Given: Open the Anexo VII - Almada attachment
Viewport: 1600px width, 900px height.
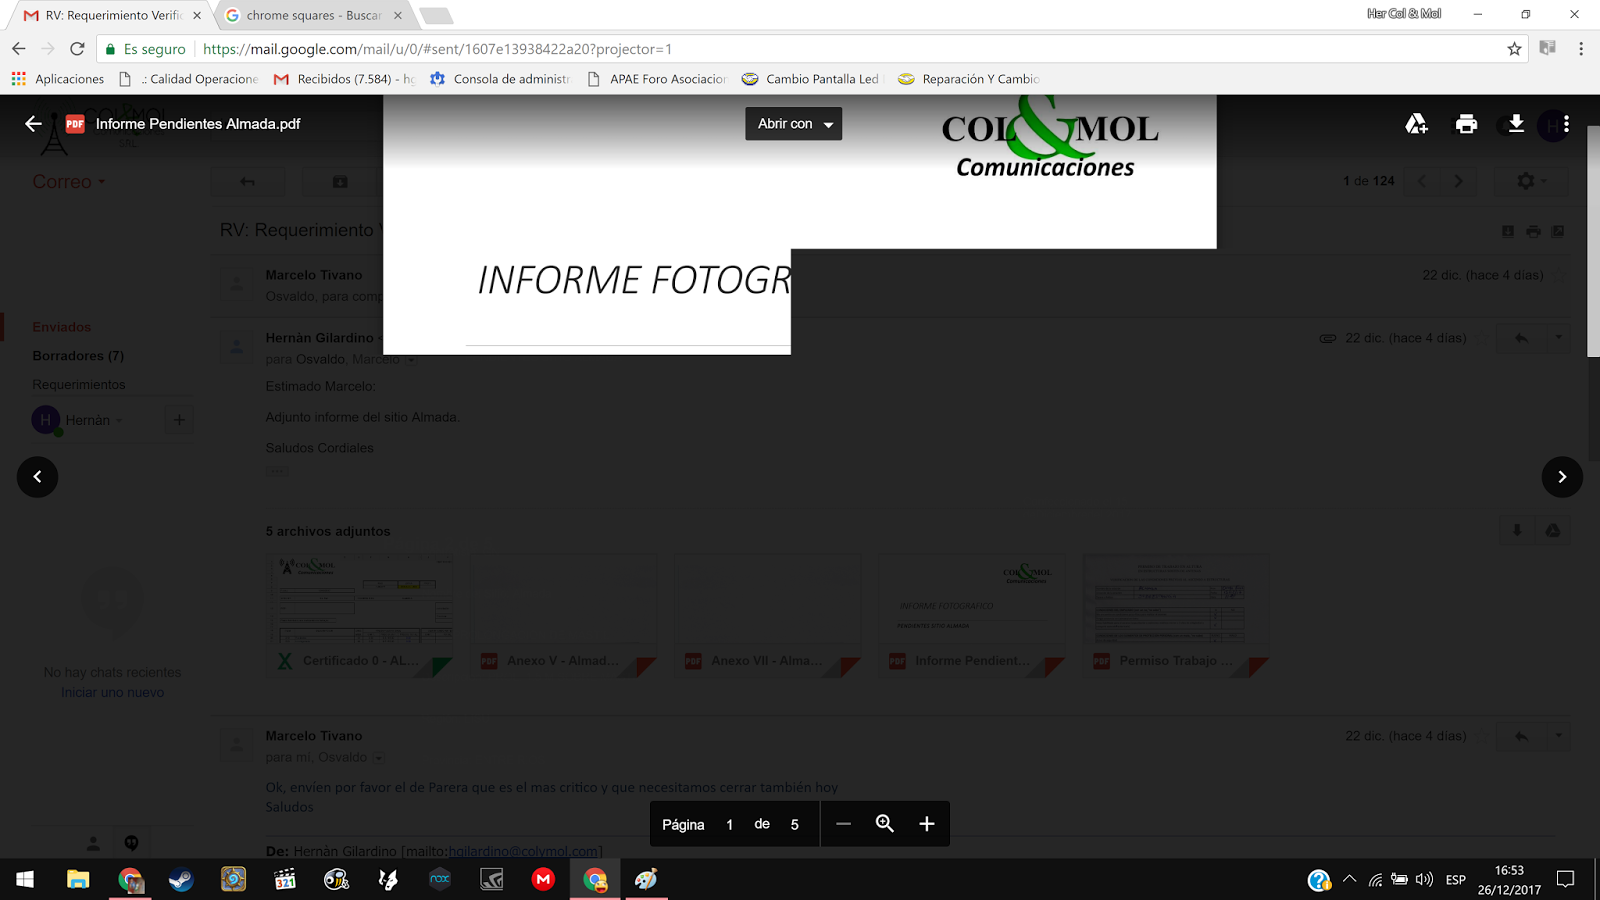Looking at the screenshot, I should (769, 616).
